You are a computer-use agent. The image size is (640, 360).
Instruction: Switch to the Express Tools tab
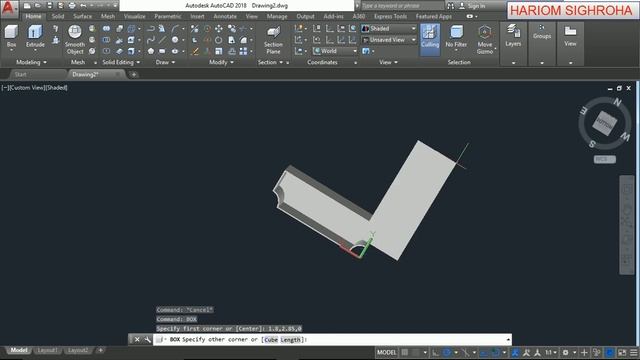[390, 16]
